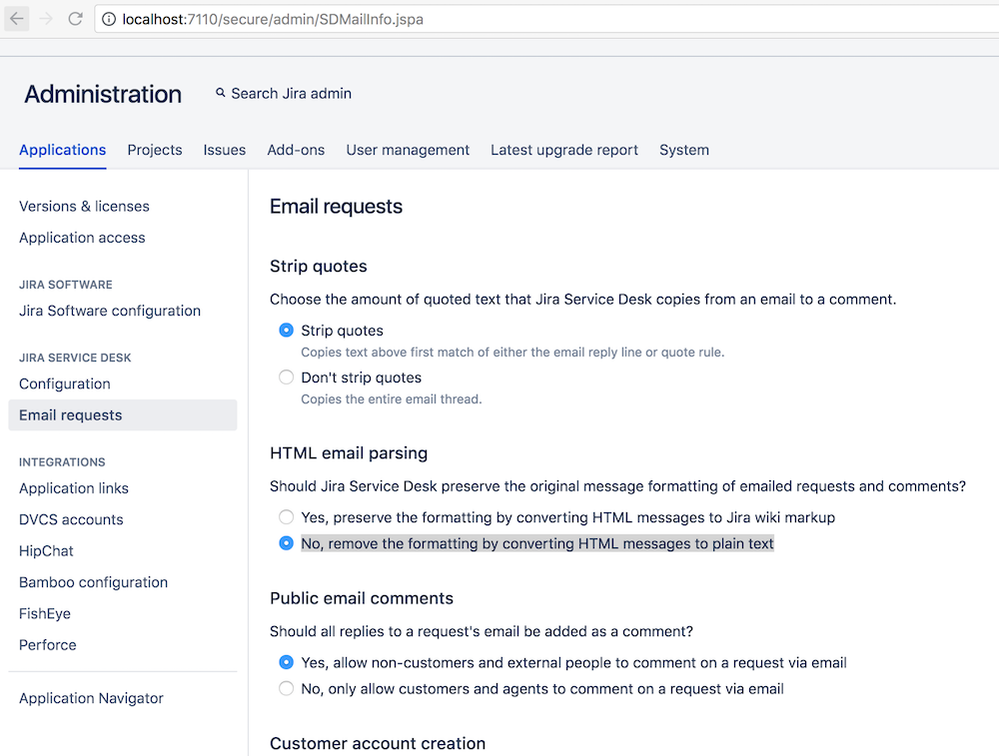Open Application access link
Image resolution: width=999 pixels, height=756 pixels.
[82, 238]
